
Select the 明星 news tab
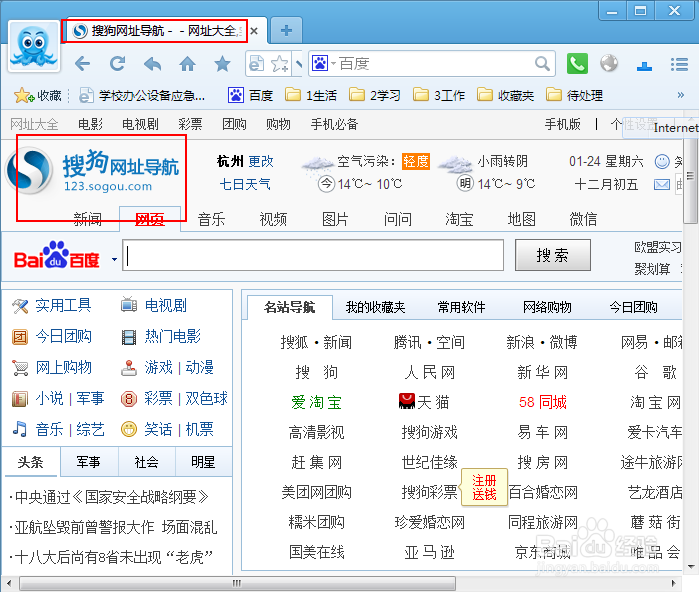point(203,462)
